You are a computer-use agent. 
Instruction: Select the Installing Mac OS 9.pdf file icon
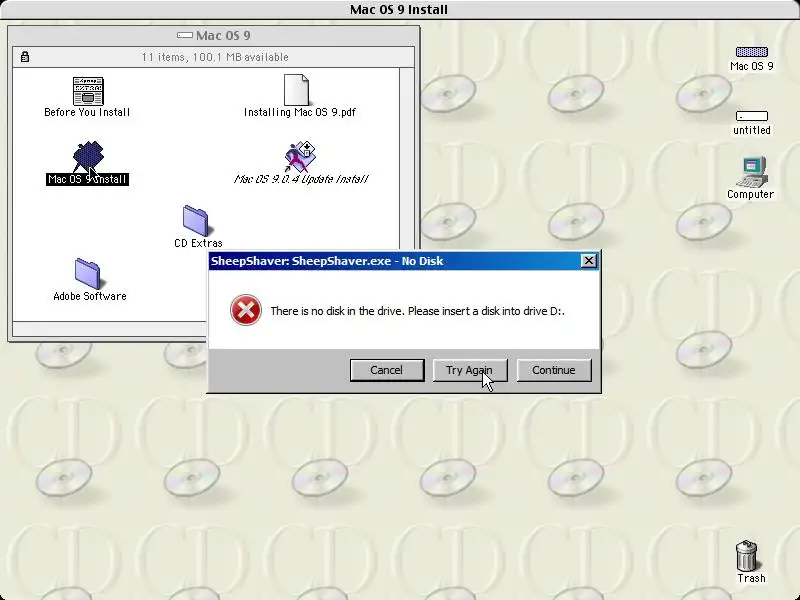296,90
